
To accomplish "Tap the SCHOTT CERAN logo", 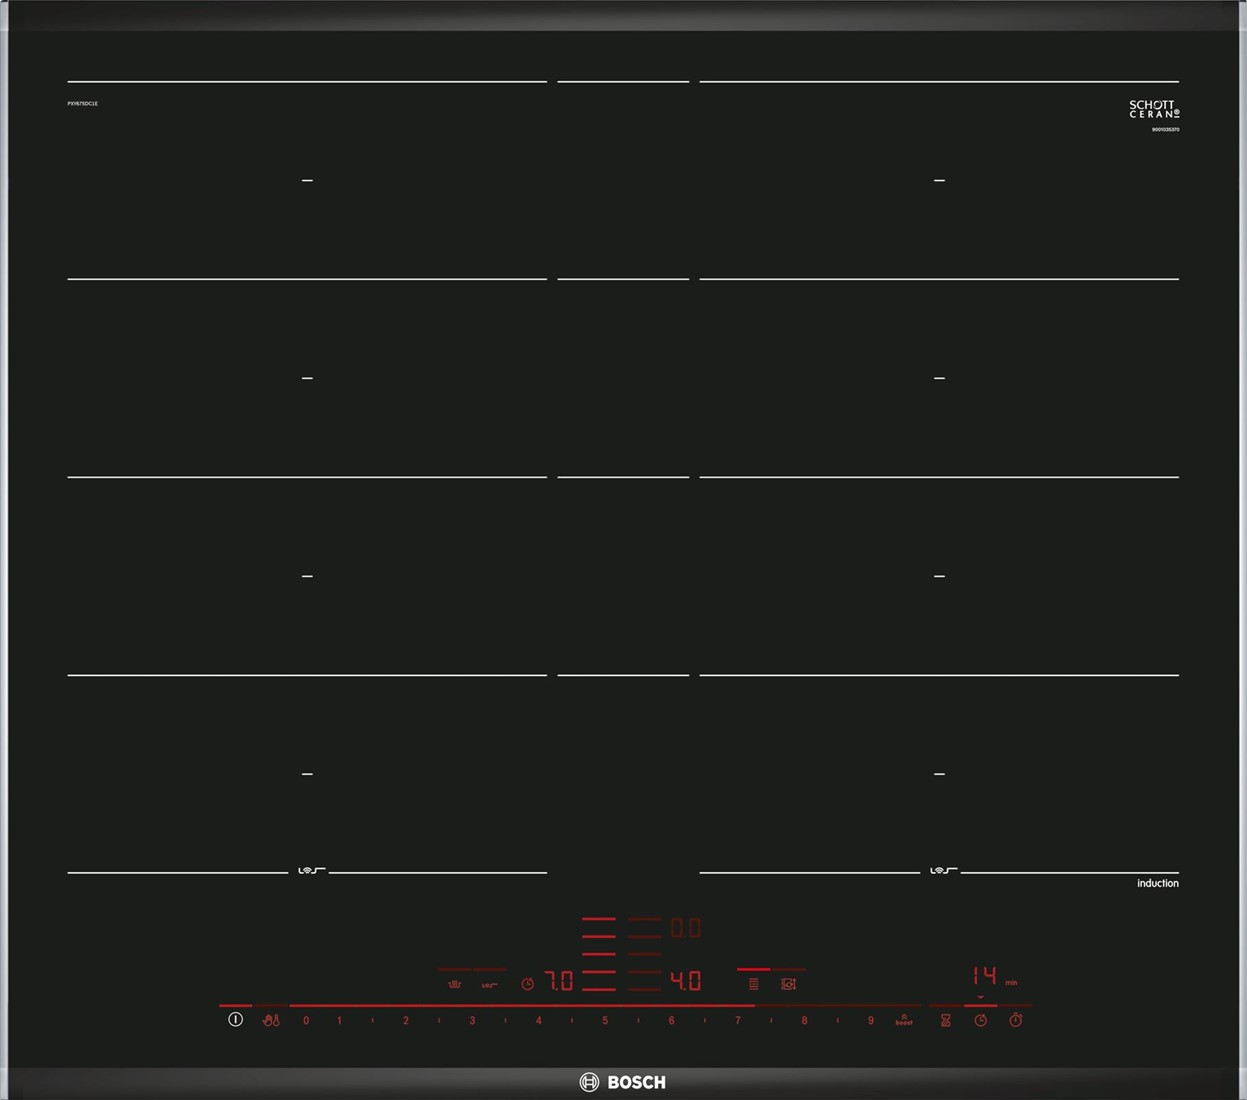I will pyautogui.click(x=1154, y=109).
